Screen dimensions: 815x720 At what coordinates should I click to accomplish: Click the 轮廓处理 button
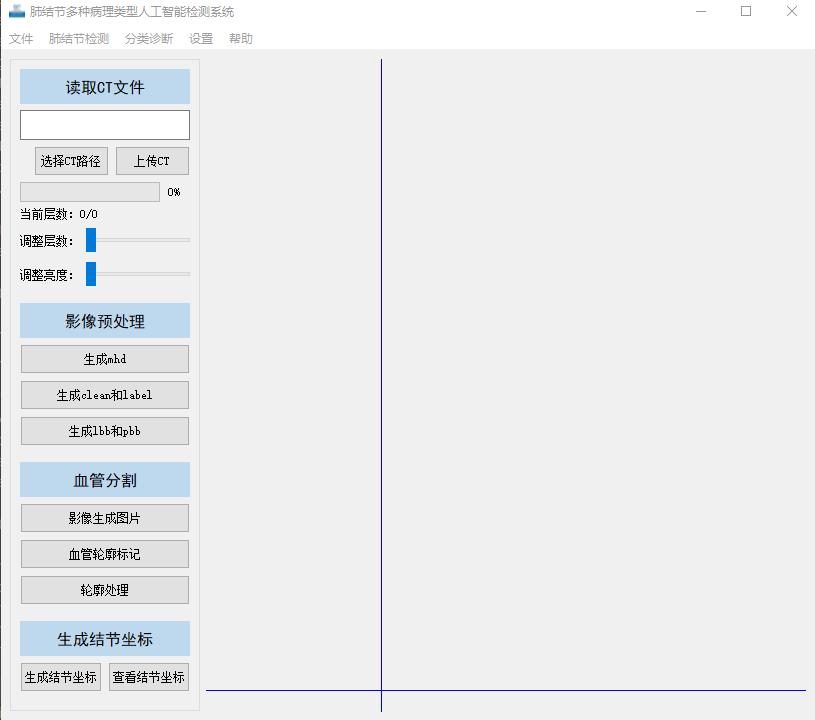pos(105,590)
